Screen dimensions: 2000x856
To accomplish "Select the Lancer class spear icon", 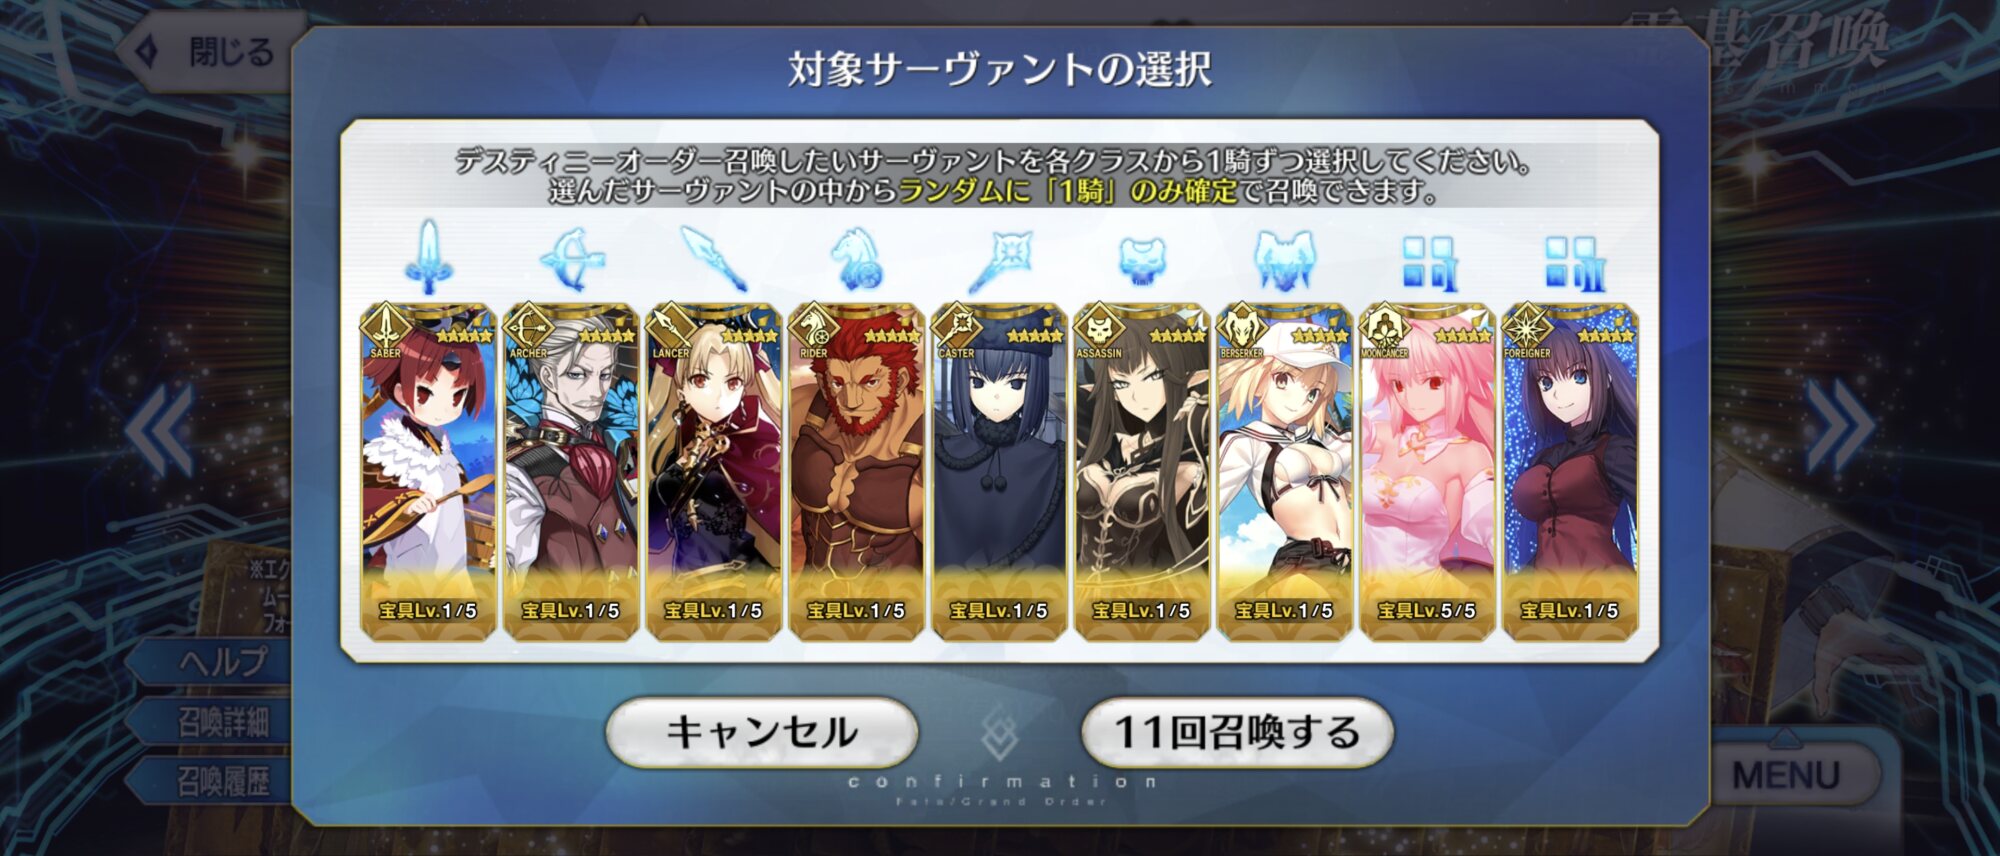I will [713, 258].
